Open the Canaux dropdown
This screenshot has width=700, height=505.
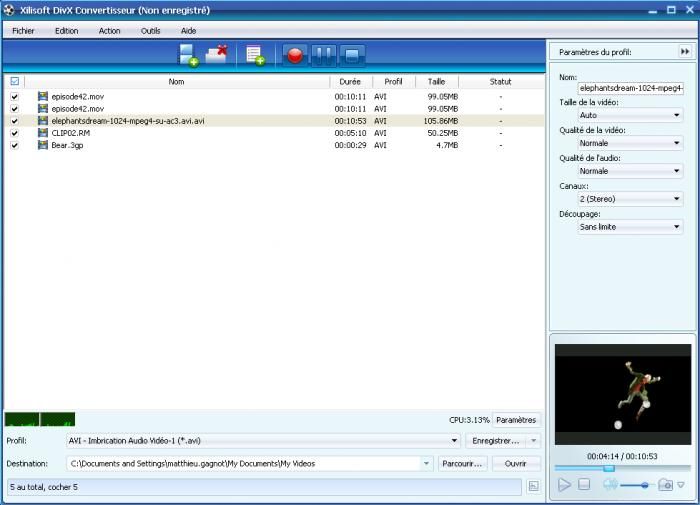(630, 199)
